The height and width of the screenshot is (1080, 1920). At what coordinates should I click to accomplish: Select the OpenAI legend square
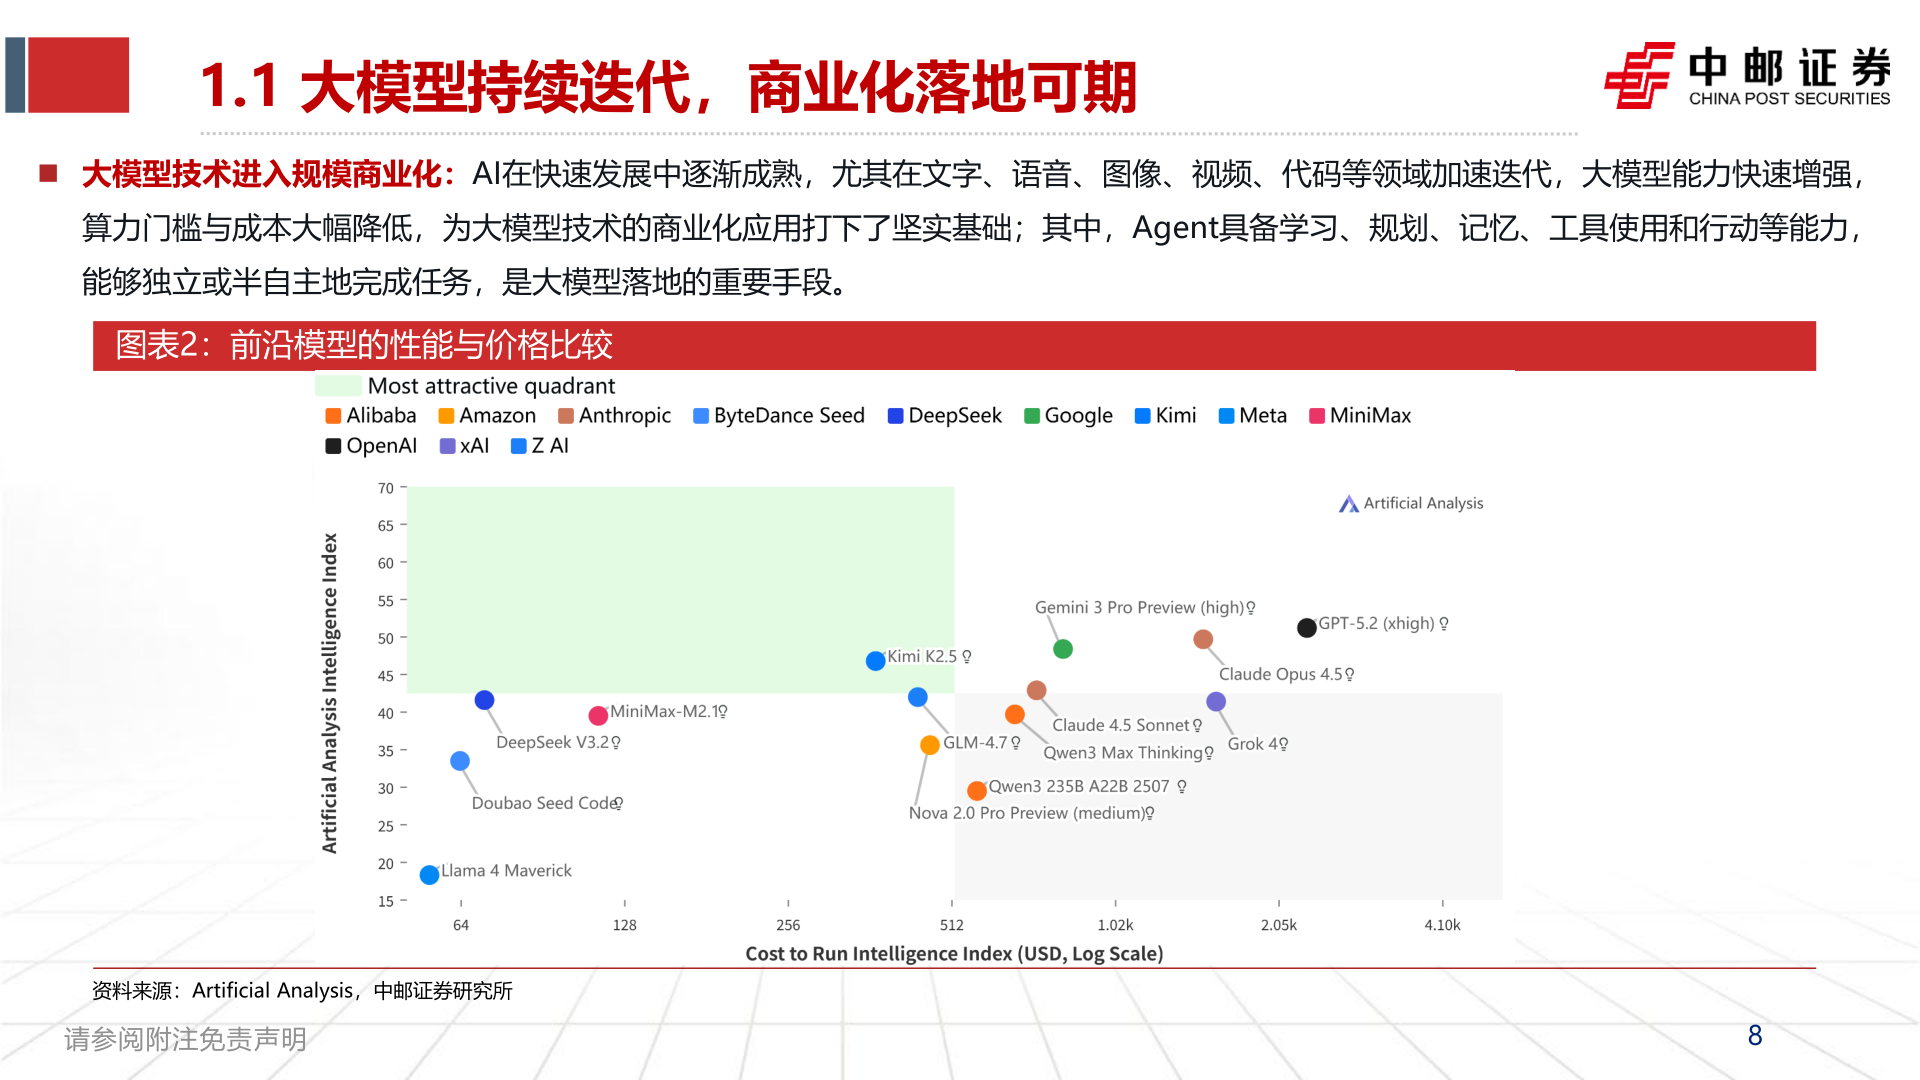(333, 445)
